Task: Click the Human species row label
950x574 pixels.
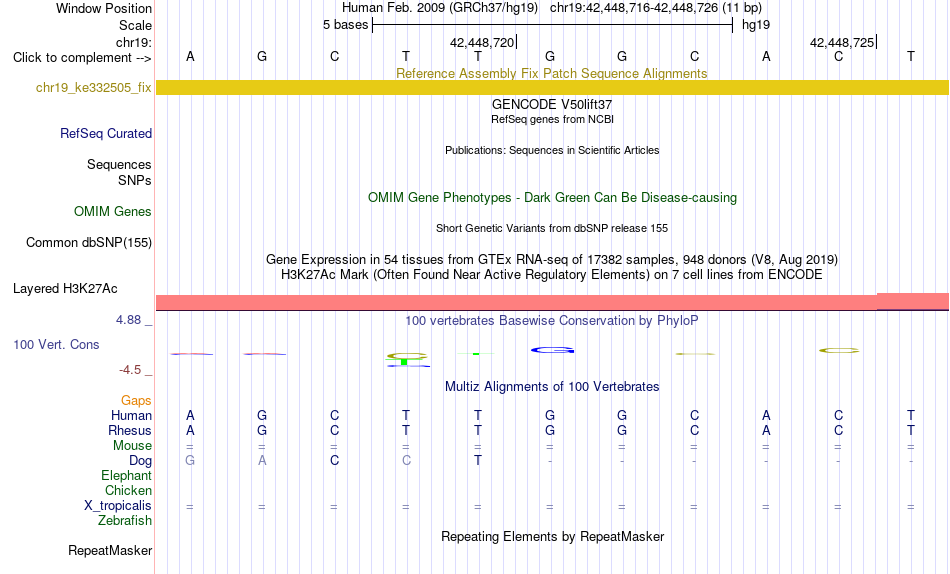Action: (131, 416)
